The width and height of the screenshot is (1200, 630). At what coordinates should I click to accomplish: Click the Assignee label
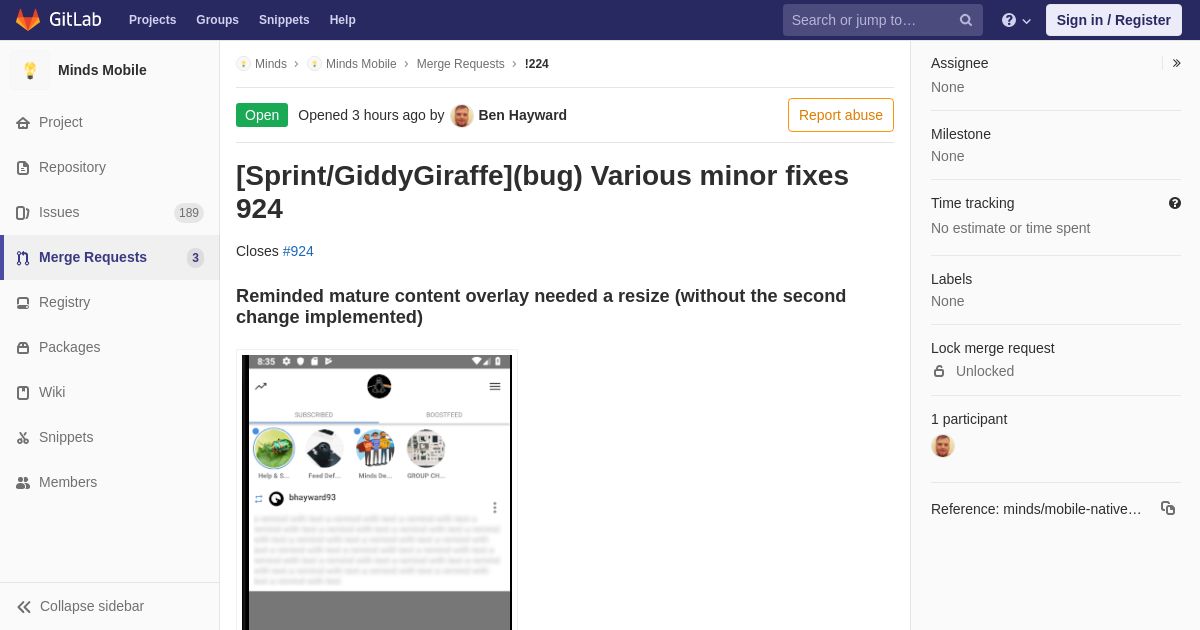click(x=959, y=63)
